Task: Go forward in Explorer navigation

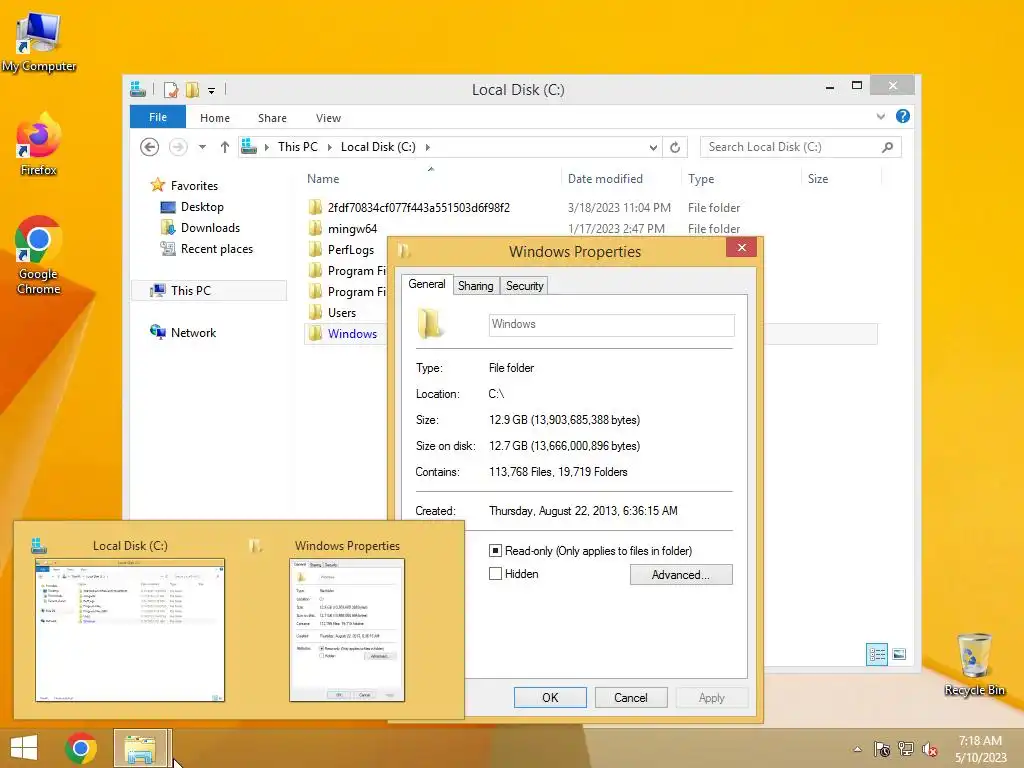Action: (178, 147)
